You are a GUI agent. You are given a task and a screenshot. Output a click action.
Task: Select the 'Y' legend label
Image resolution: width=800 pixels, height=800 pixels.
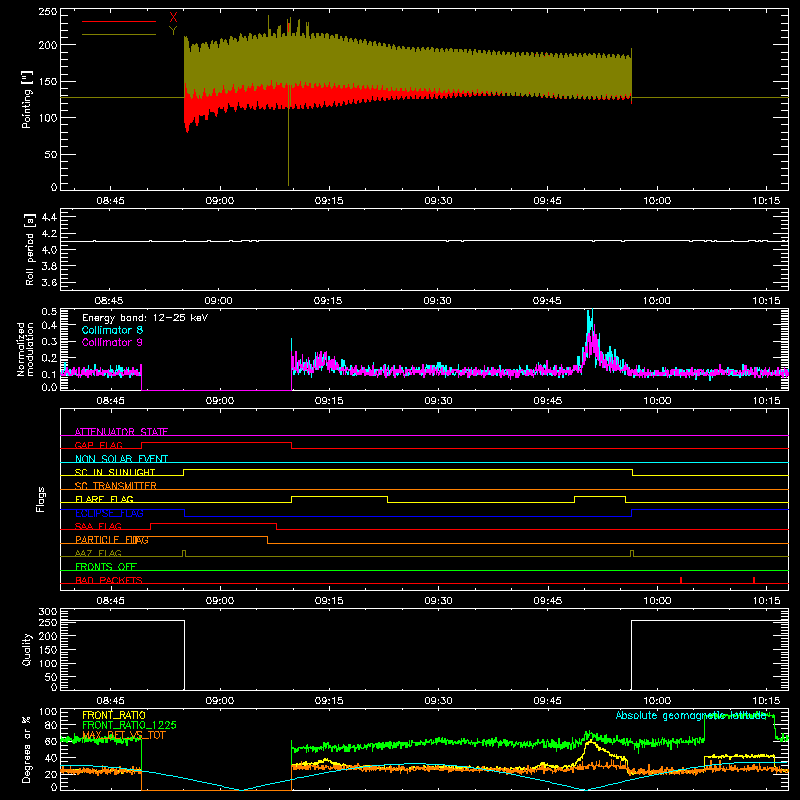point(173,31)
